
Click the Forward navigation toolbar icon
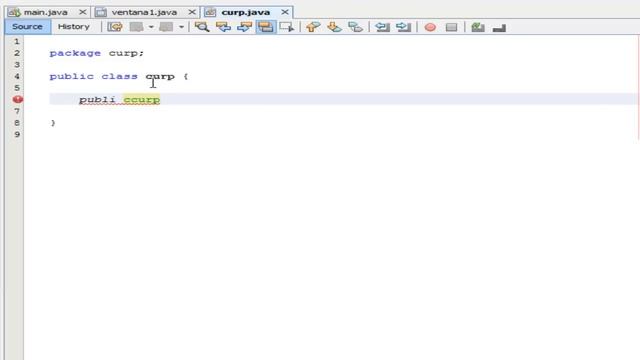[166, 27]
